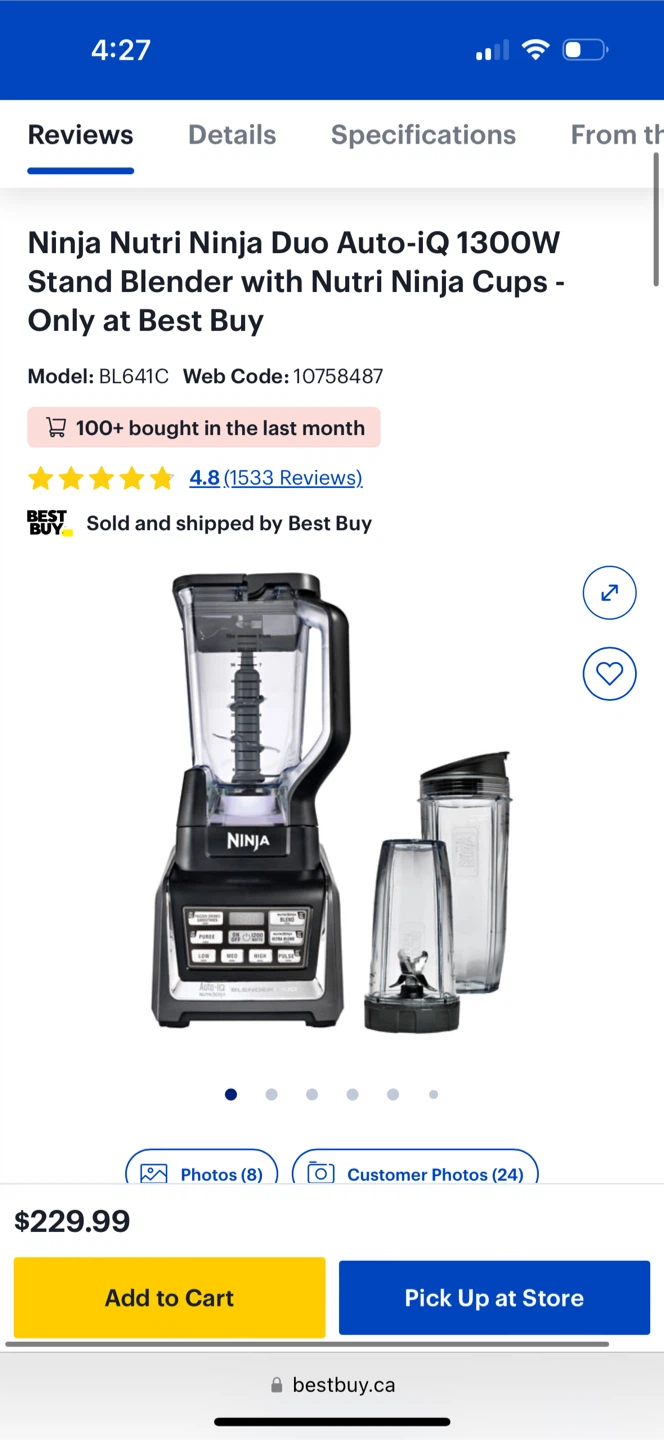Tap the shopping cart icon in the bought badge
The width and height of the screenshot is (664, 1440).
(56, 428)
